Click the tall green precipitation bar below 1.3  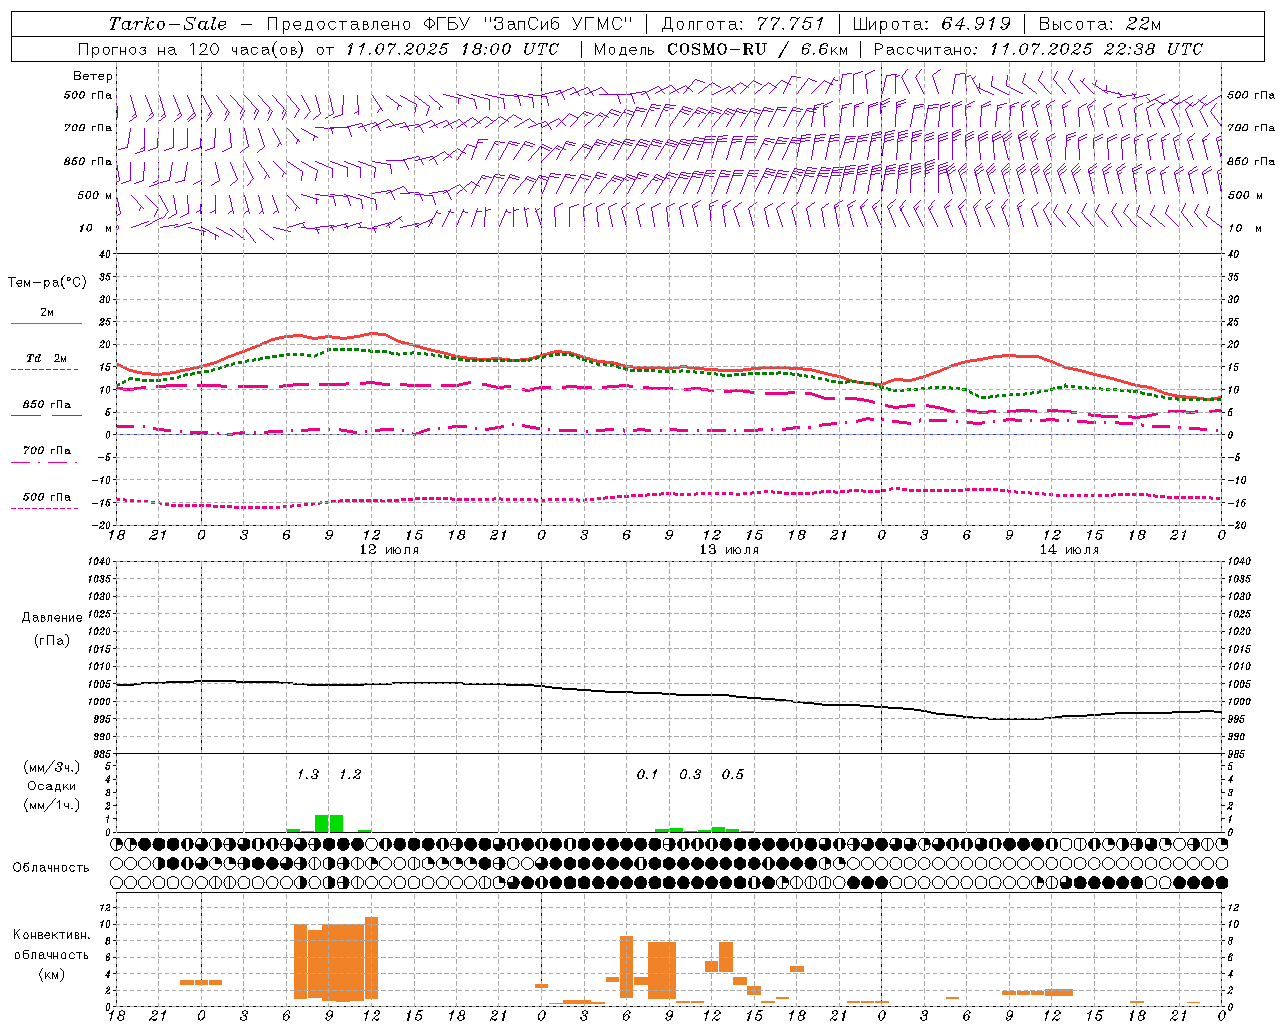[x=322, y=823]
